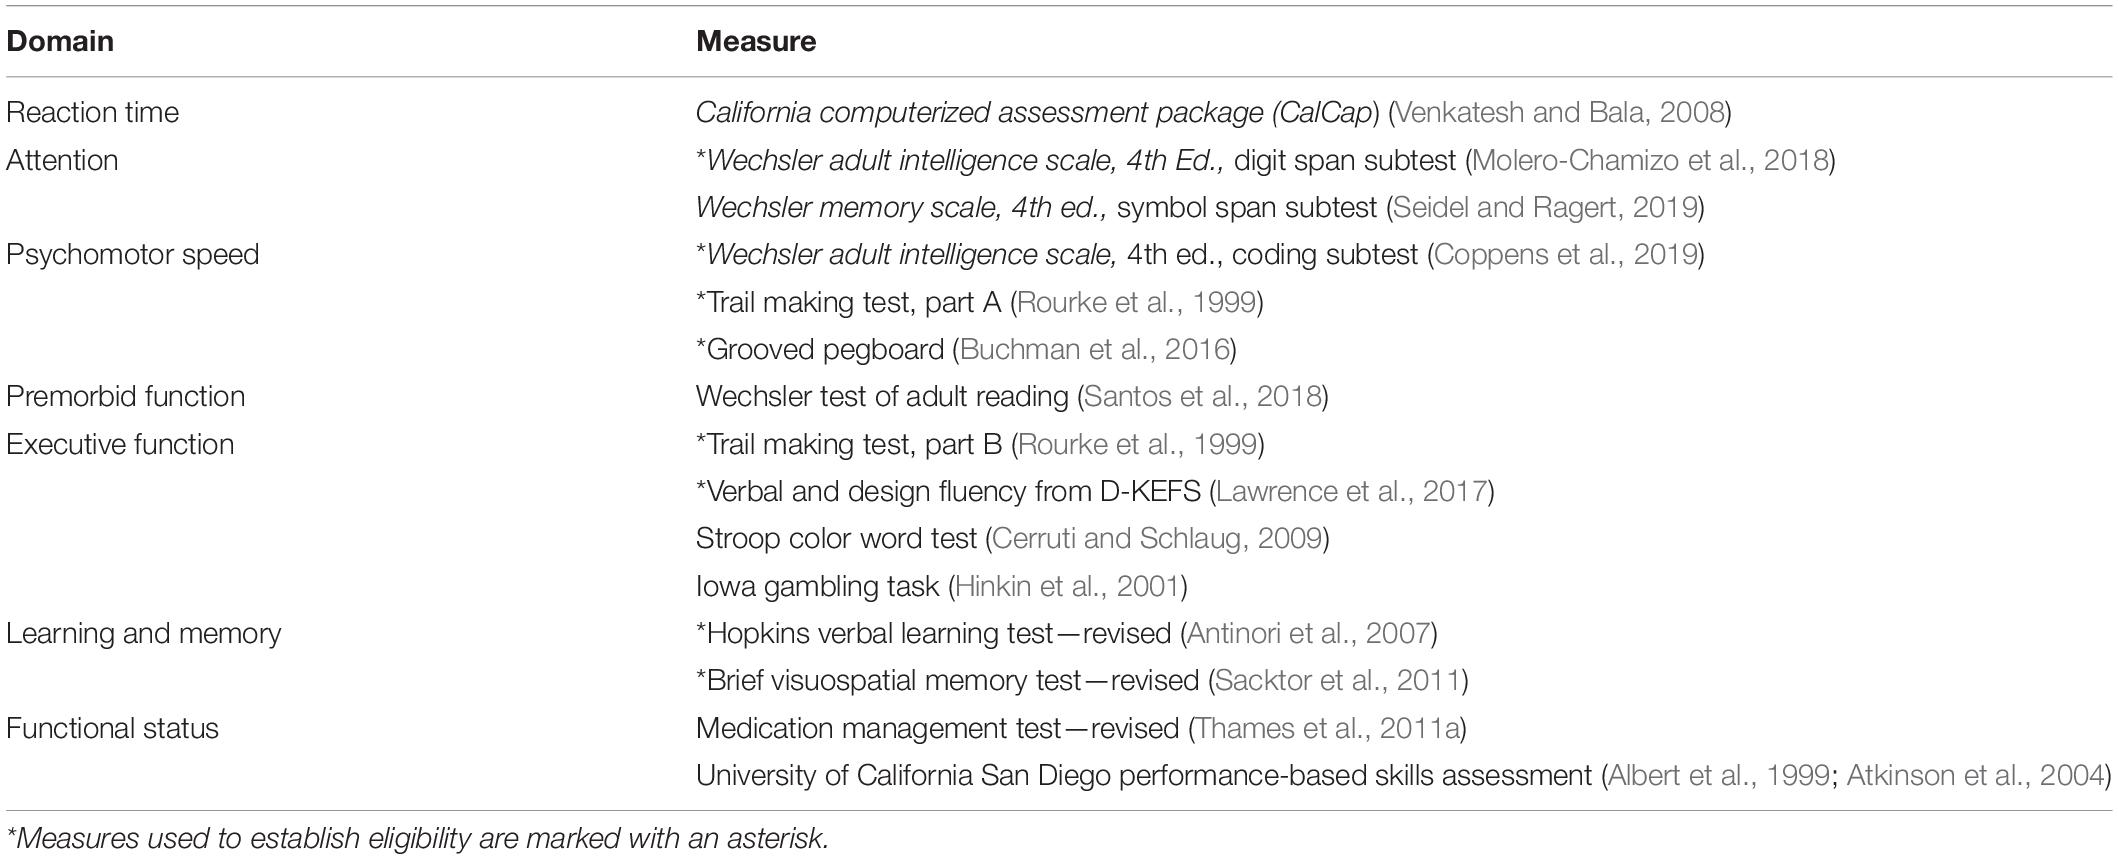2118x859 pixels.
Task: Follow the Santos et al., 2018 reference
Action: 1202,396
